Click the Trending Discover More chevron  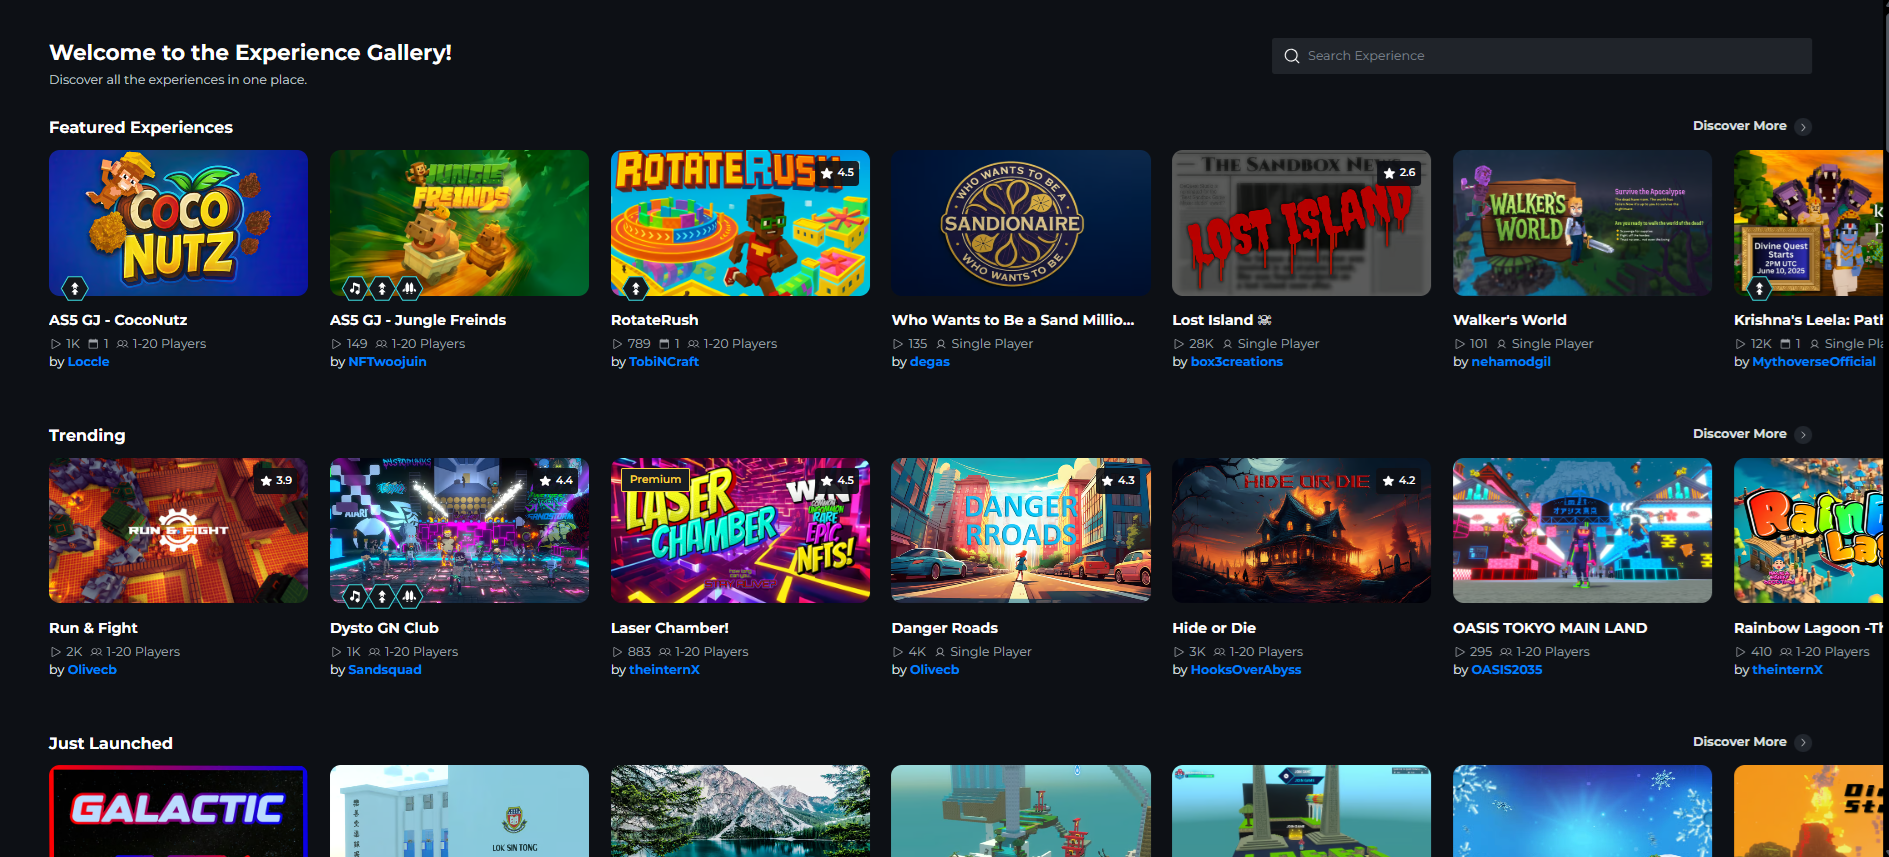[1803, 435]
